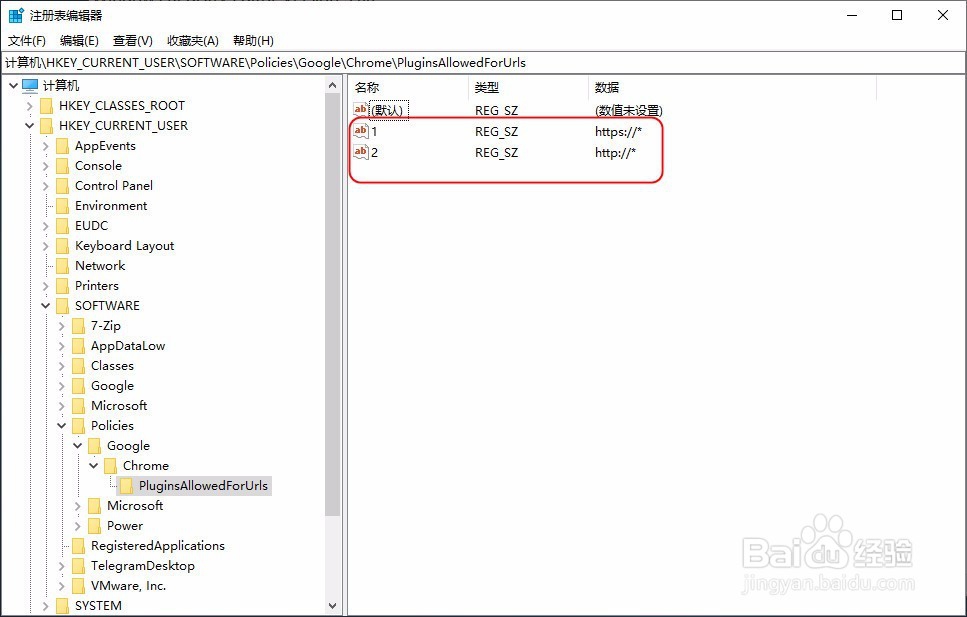The image size is (967, 617).
Task: Open the 帮助(H) menu
Action: (253, 41)
